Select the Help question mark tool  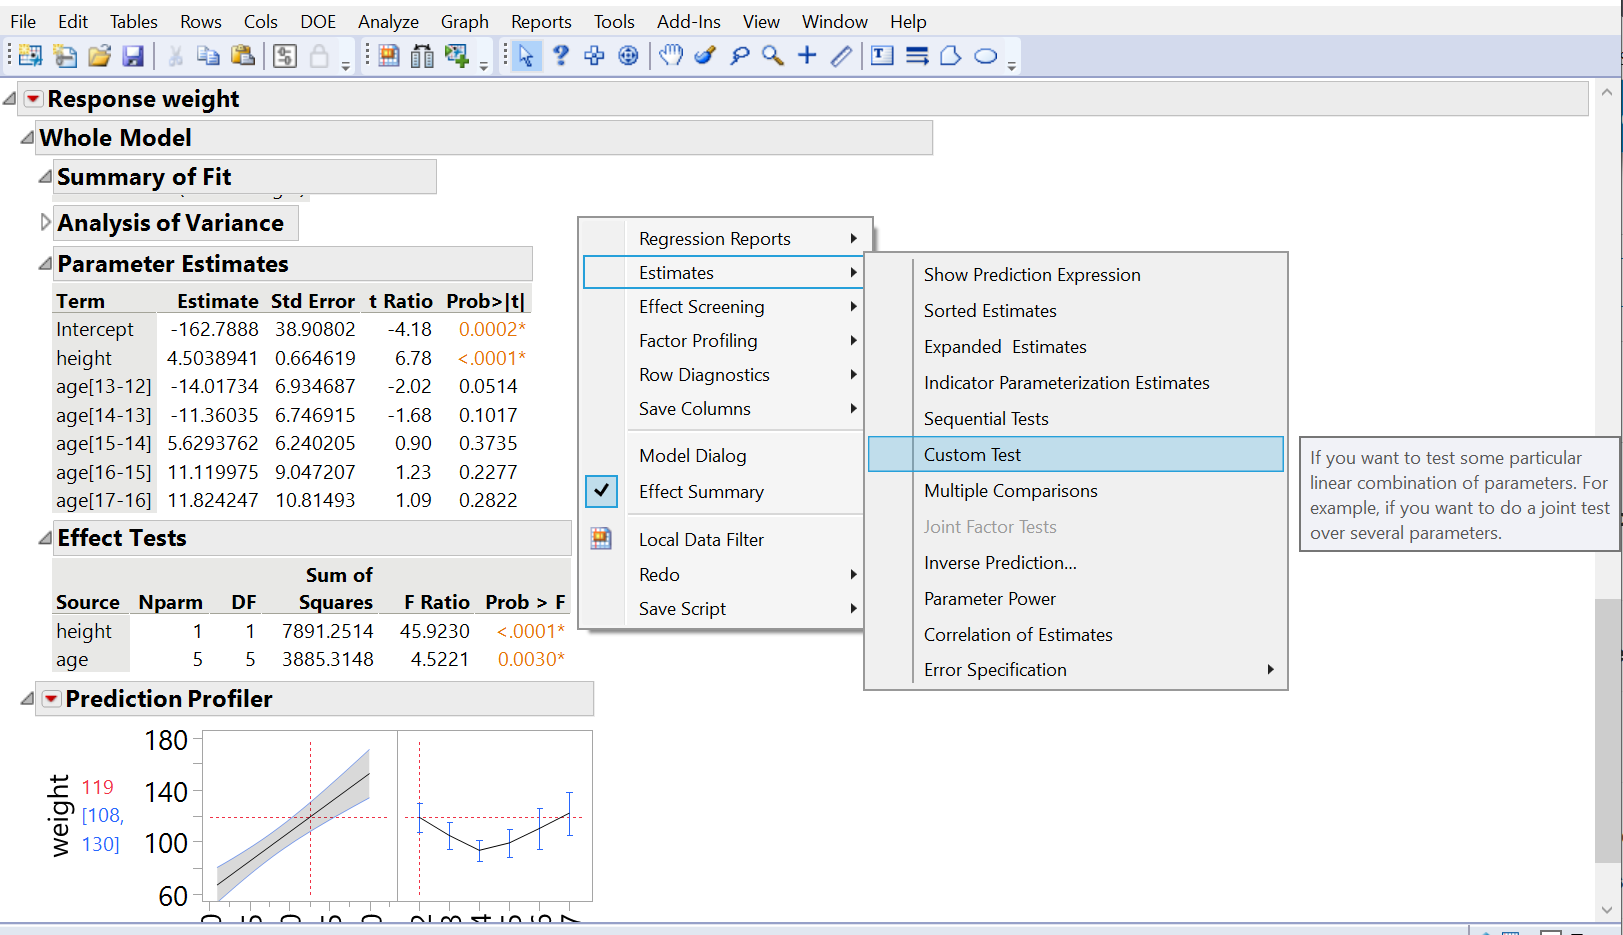click(560, 55)
